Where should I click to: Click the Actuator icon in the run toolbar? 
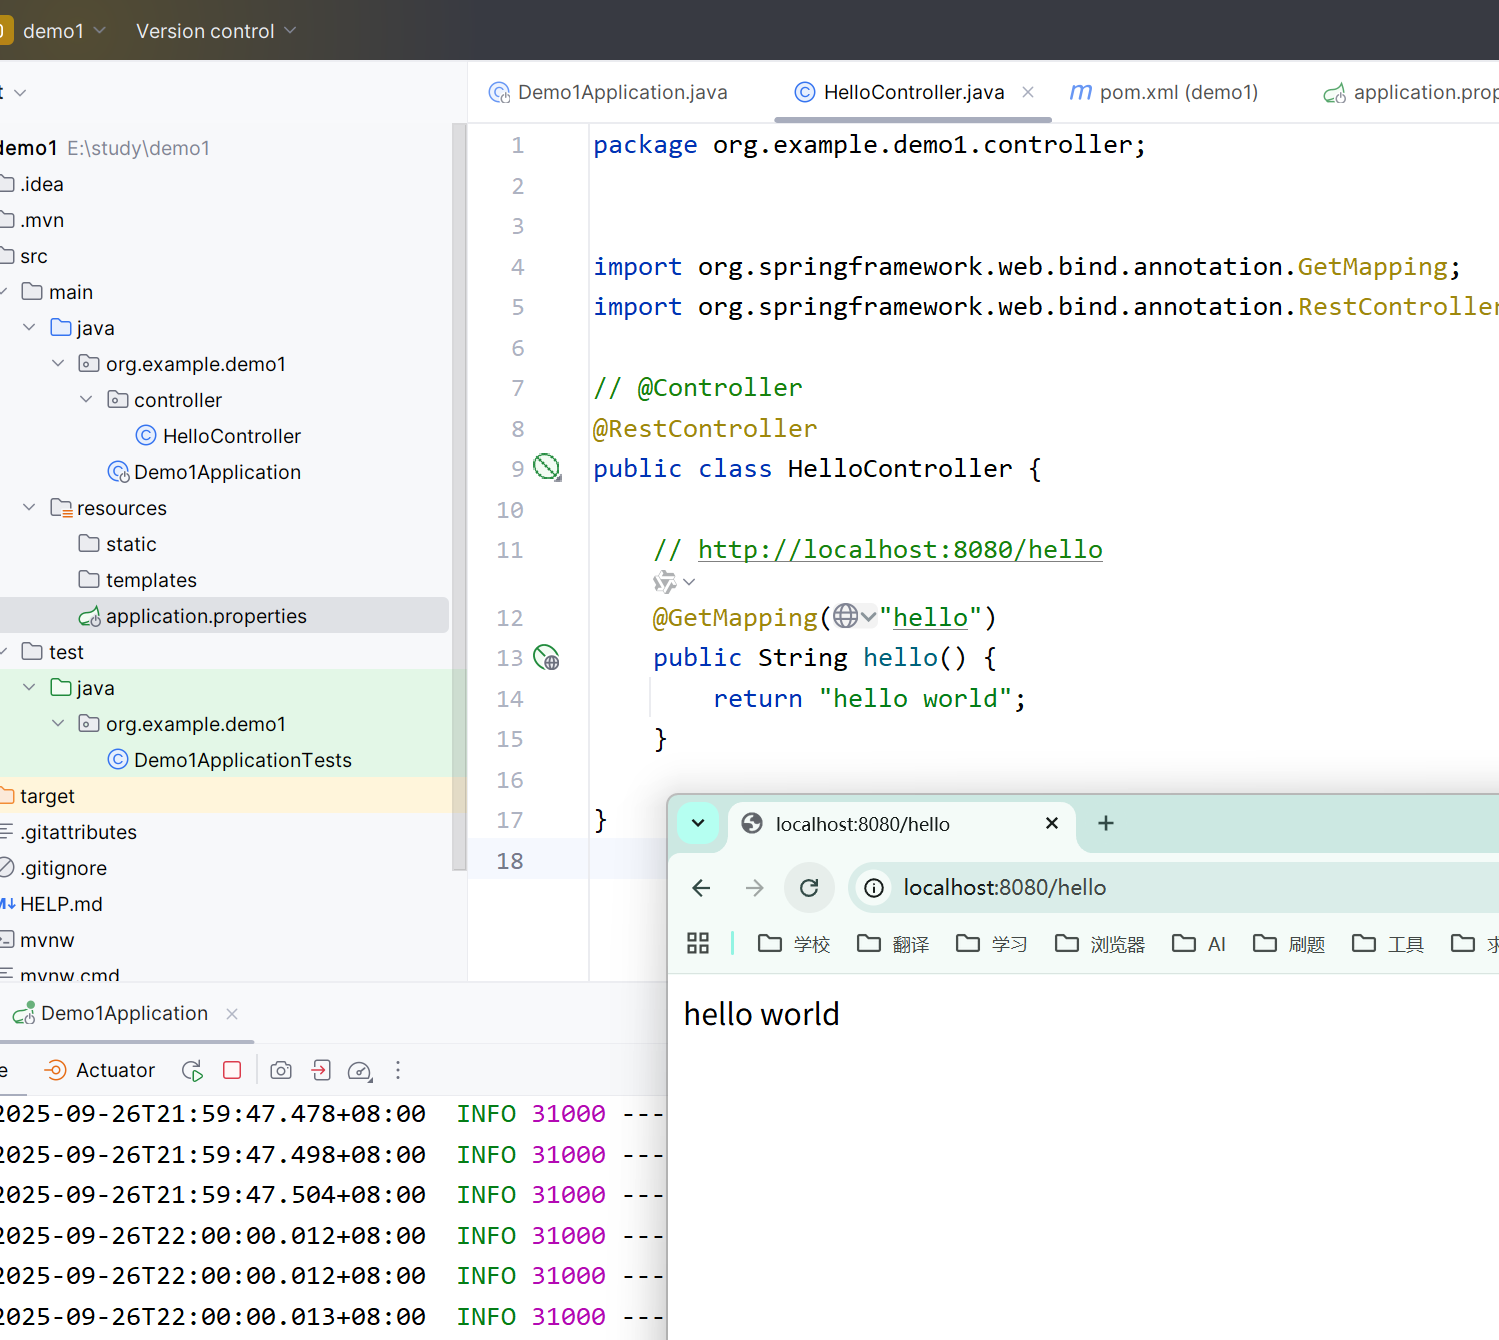pos(55,1070)
